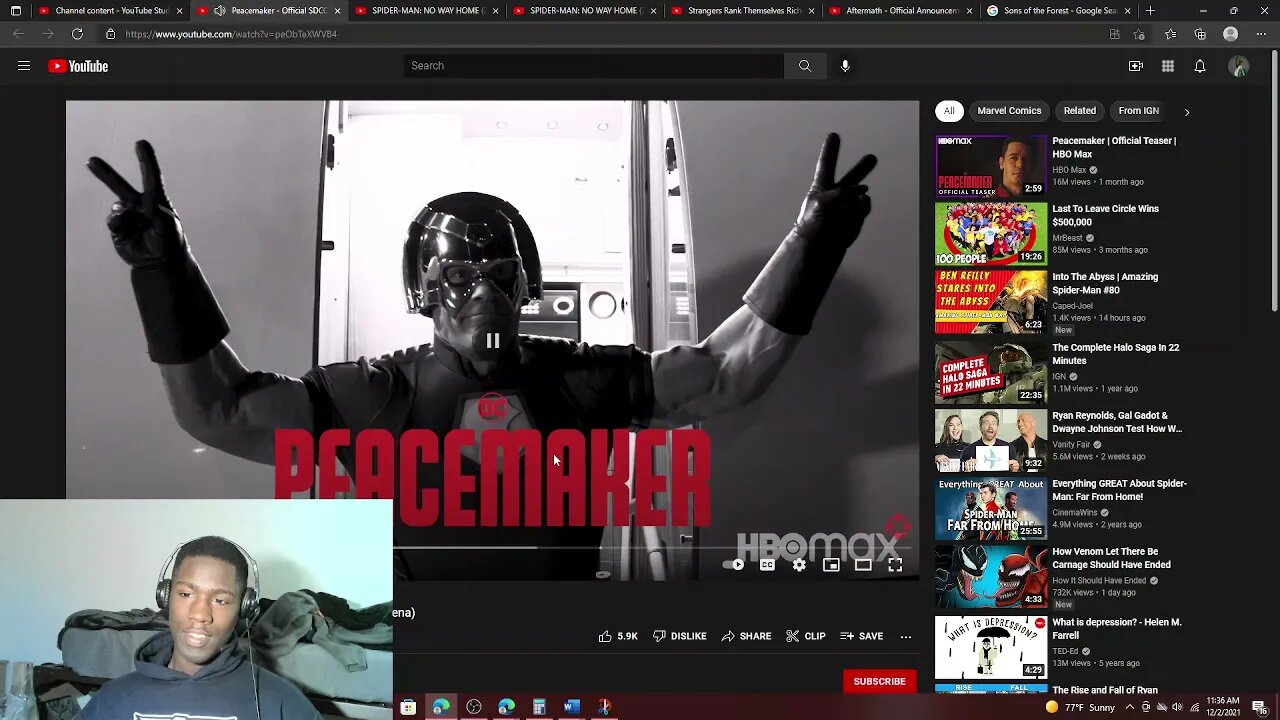Screen dimensions: 1280x720
Task: Switch to the Sons of the Forest tab
Action: click(x=1058, y=11)
